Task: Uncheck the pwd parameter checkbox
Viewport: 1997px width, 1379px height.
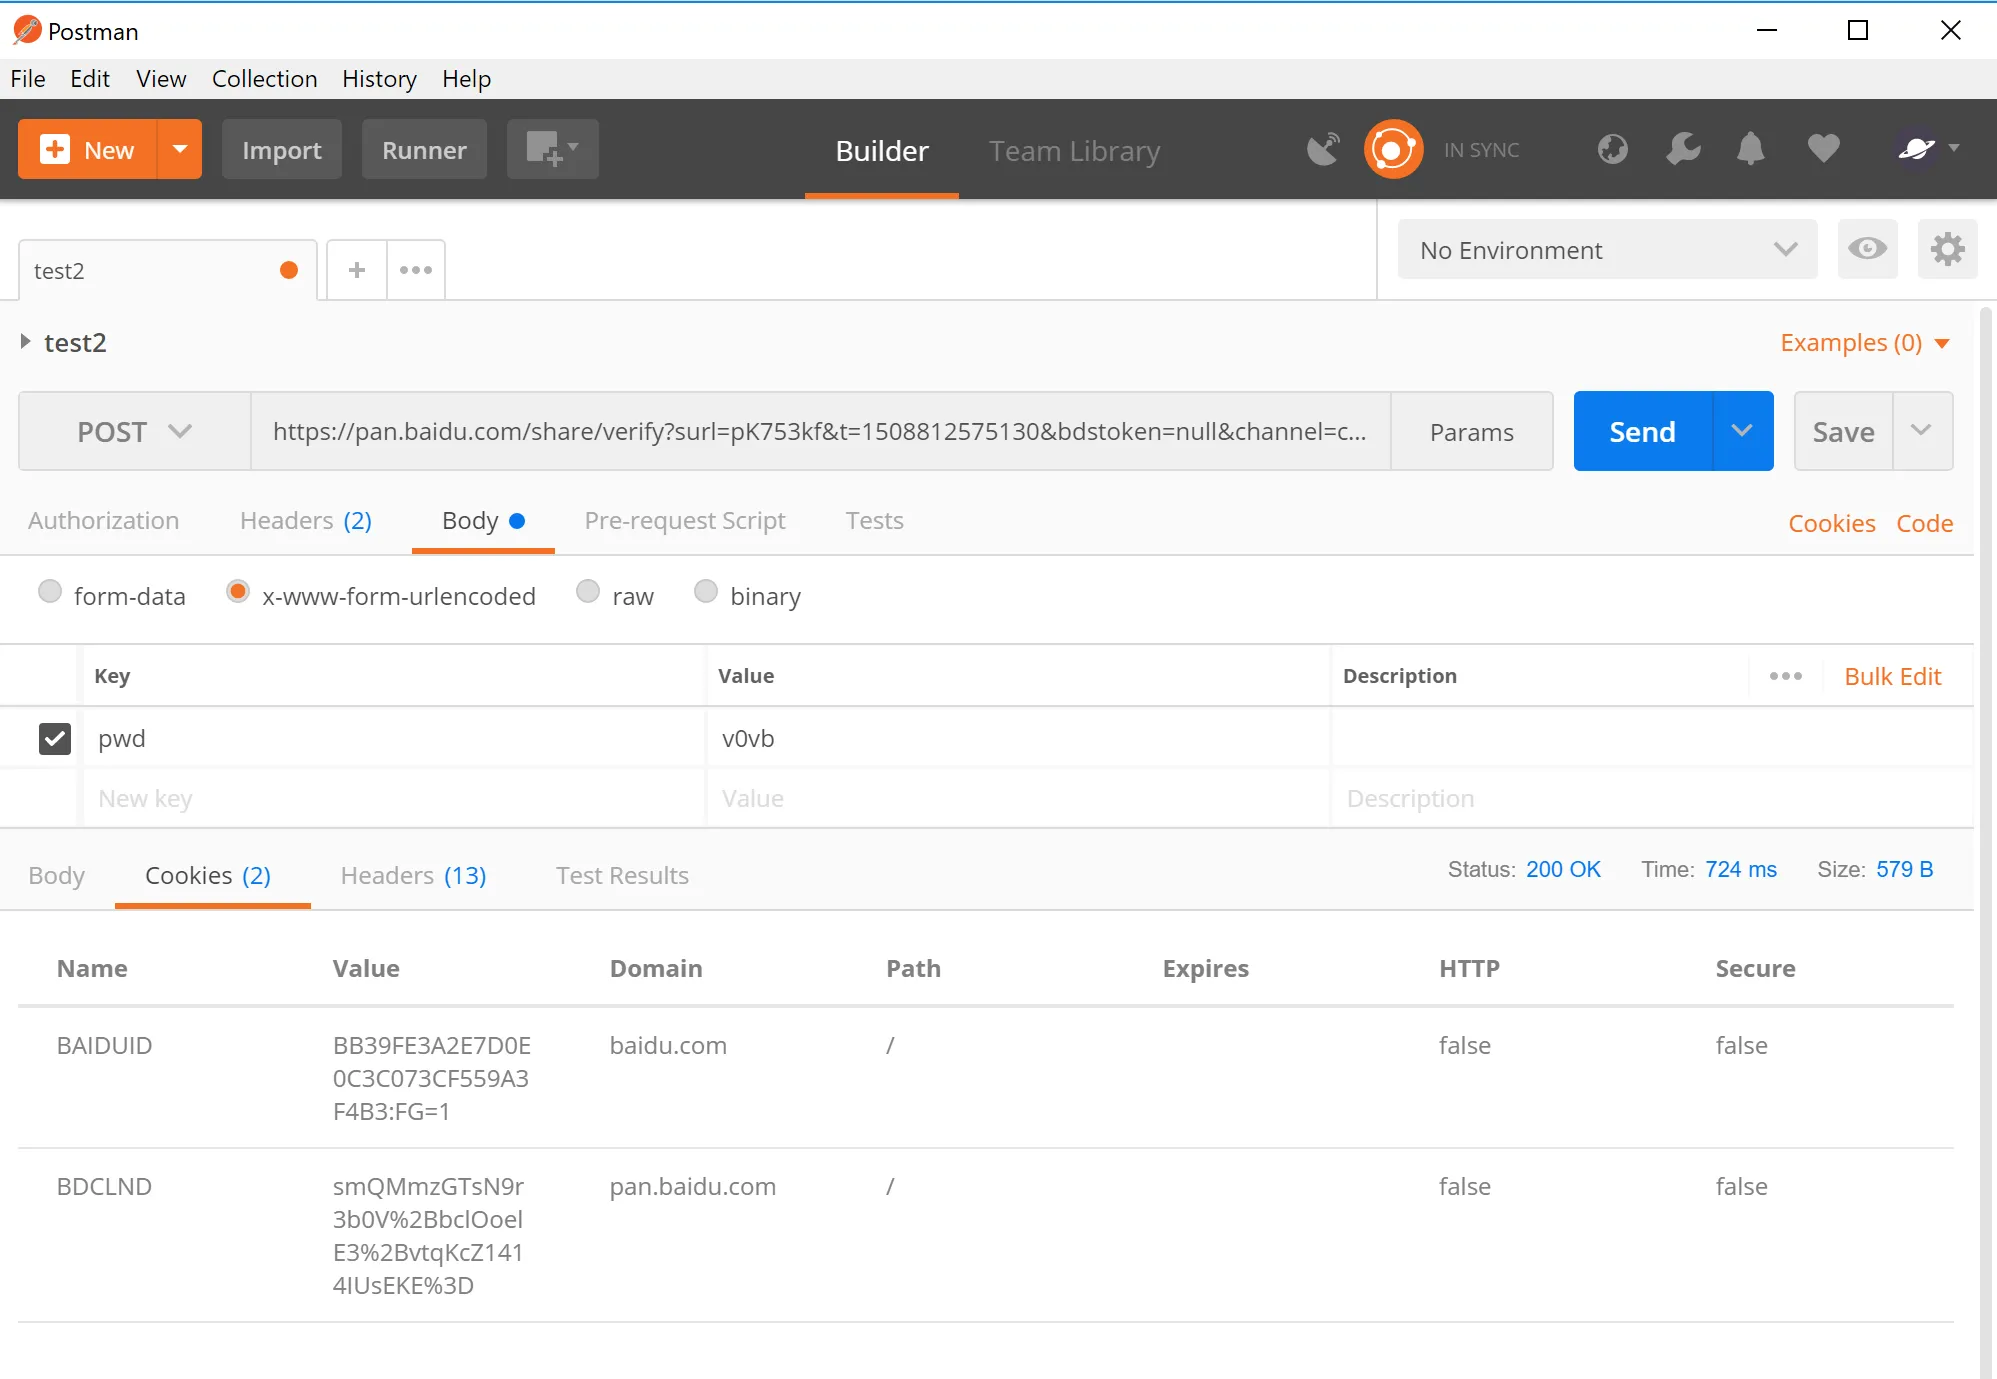Action: [55, 739]
